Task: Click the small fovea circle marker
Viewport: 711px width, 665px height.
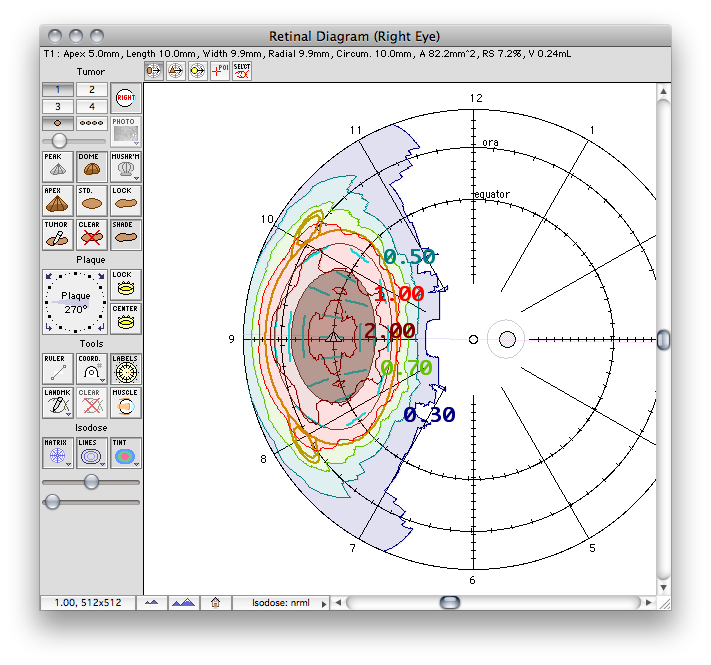Action: [x=473, y=340]
